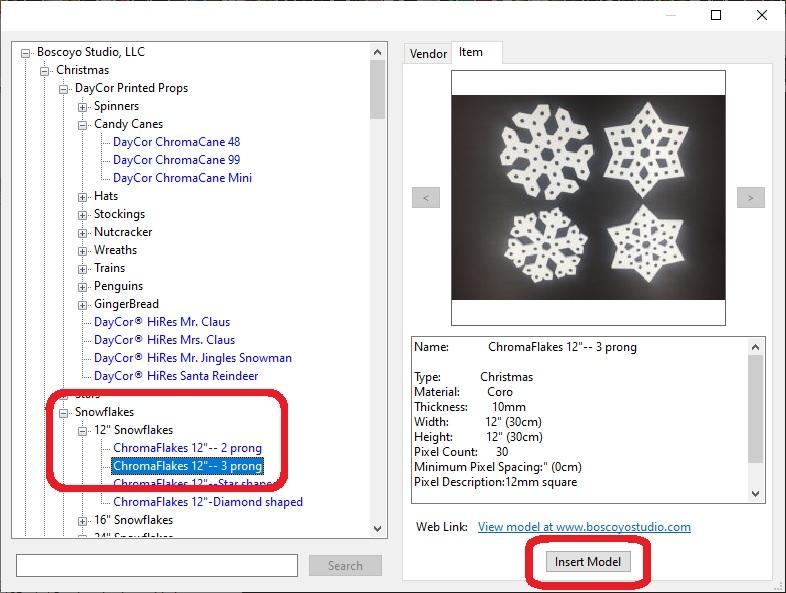Expand the Spinners node
Viewport: 786px width, 593px height.
(82, 107)
